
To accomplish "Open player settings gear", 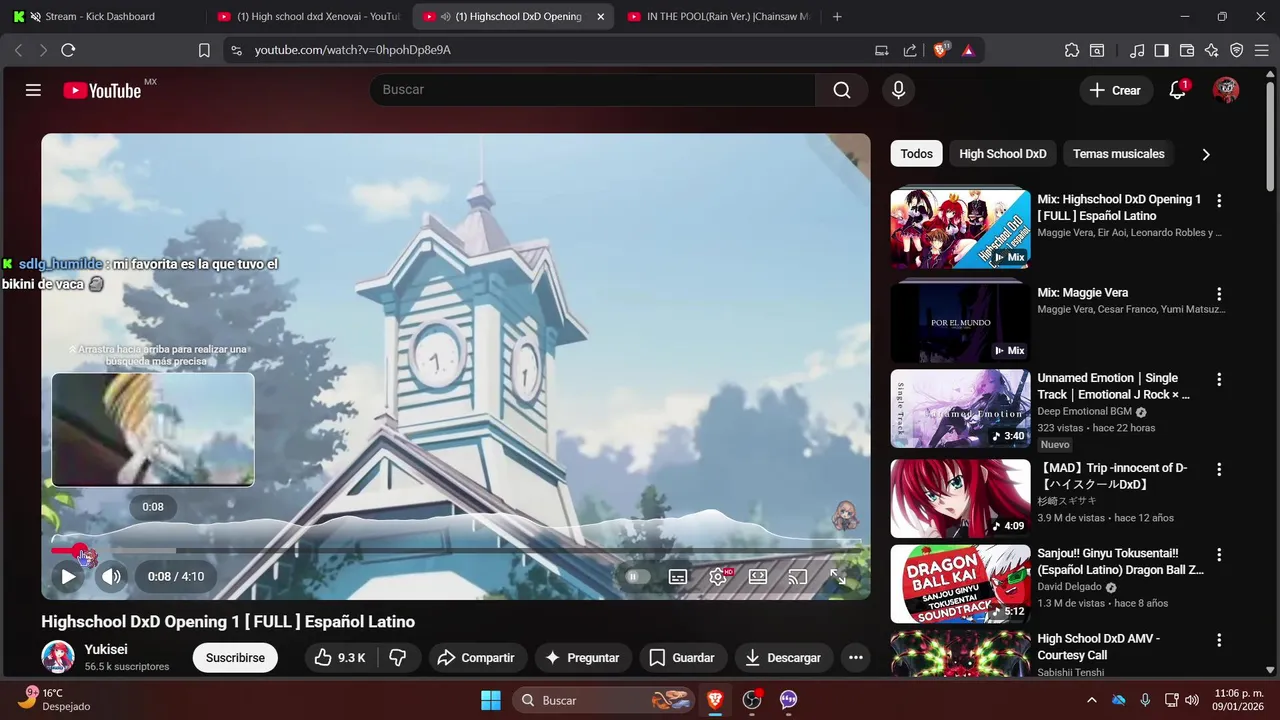I will coord(718,576).
